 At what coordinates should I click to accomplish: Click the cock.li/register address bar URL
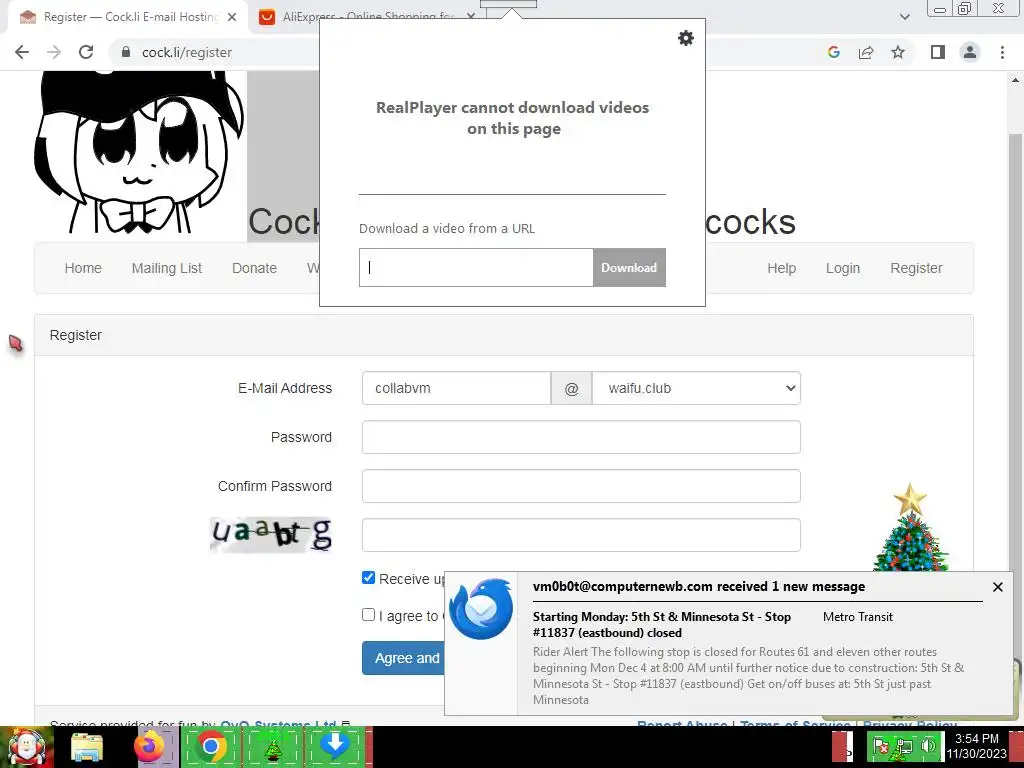click(x=187, y=52)
